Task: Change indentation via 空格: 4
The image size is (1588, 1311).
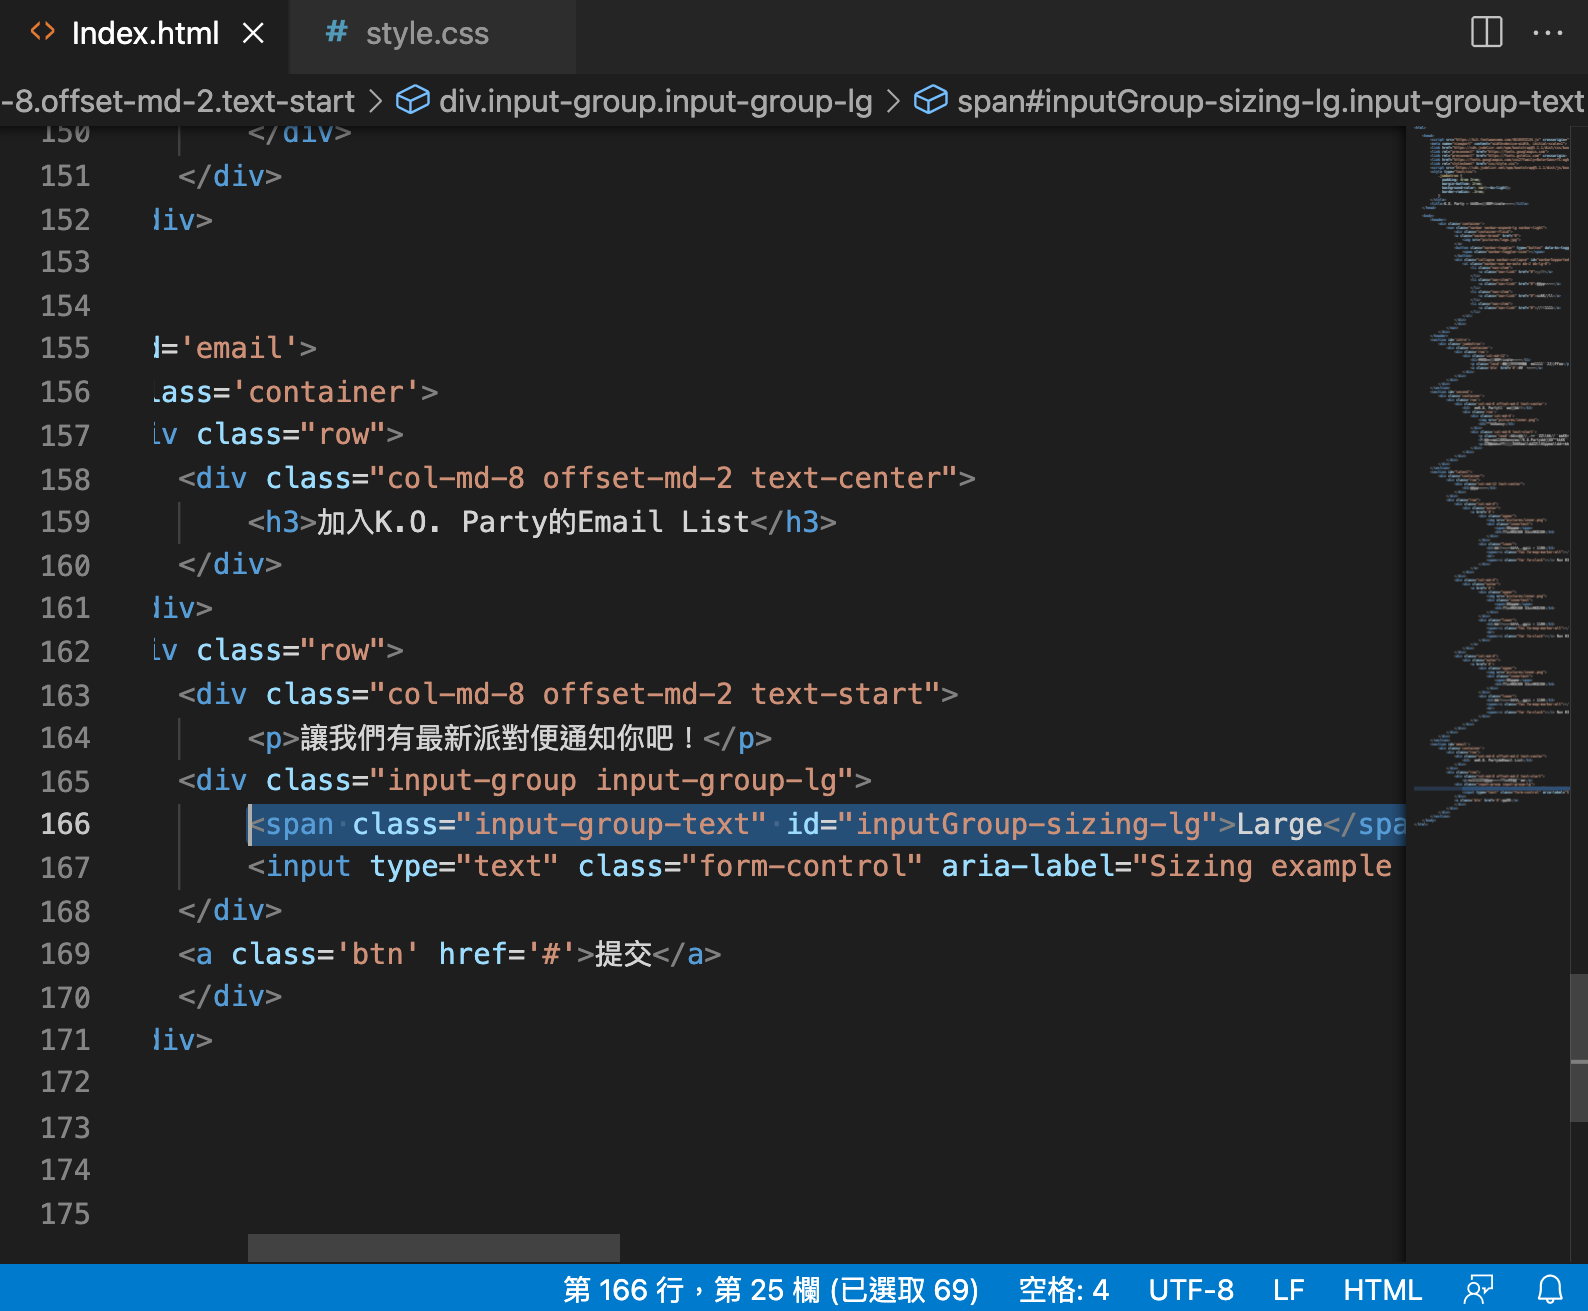Action: (x=1063, y=1289)
